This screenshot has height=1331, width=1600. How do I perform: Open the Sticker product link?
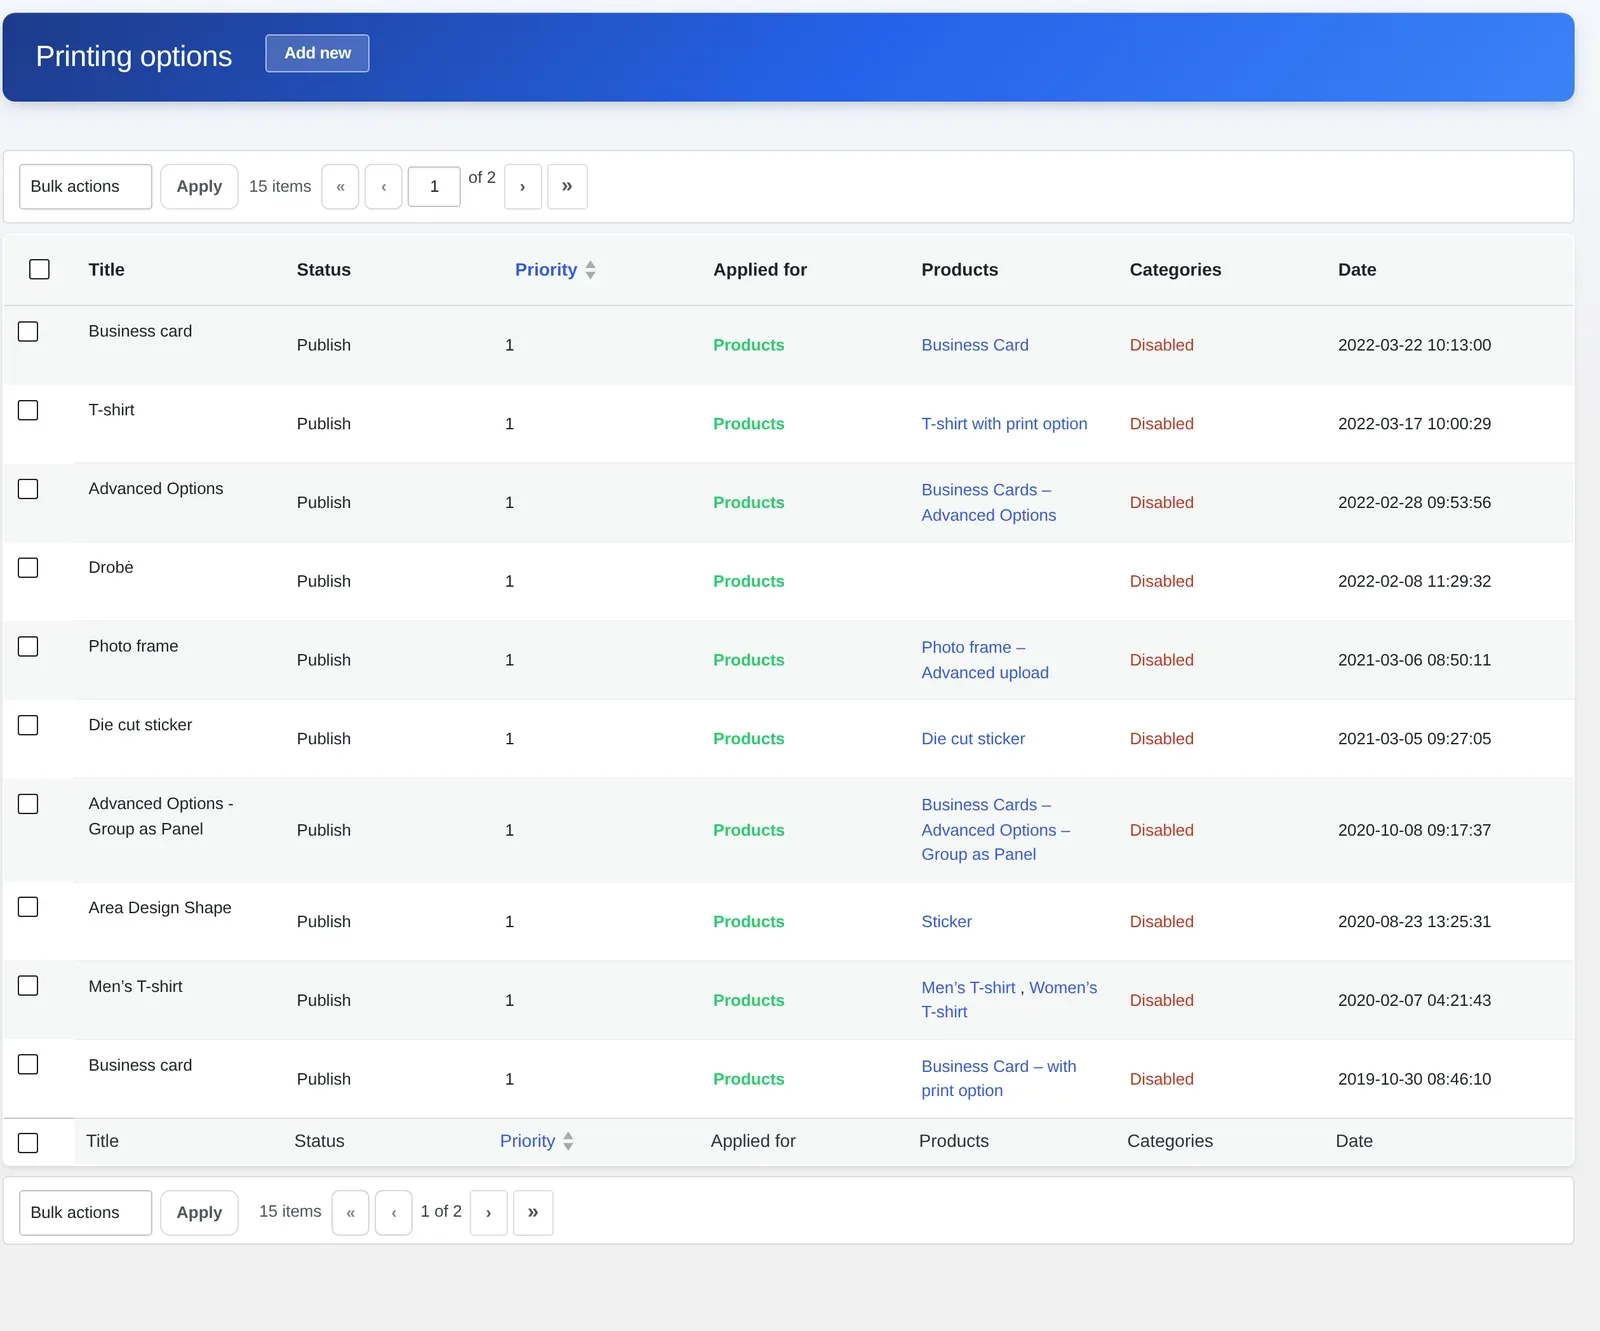click(x=946, y=922)
